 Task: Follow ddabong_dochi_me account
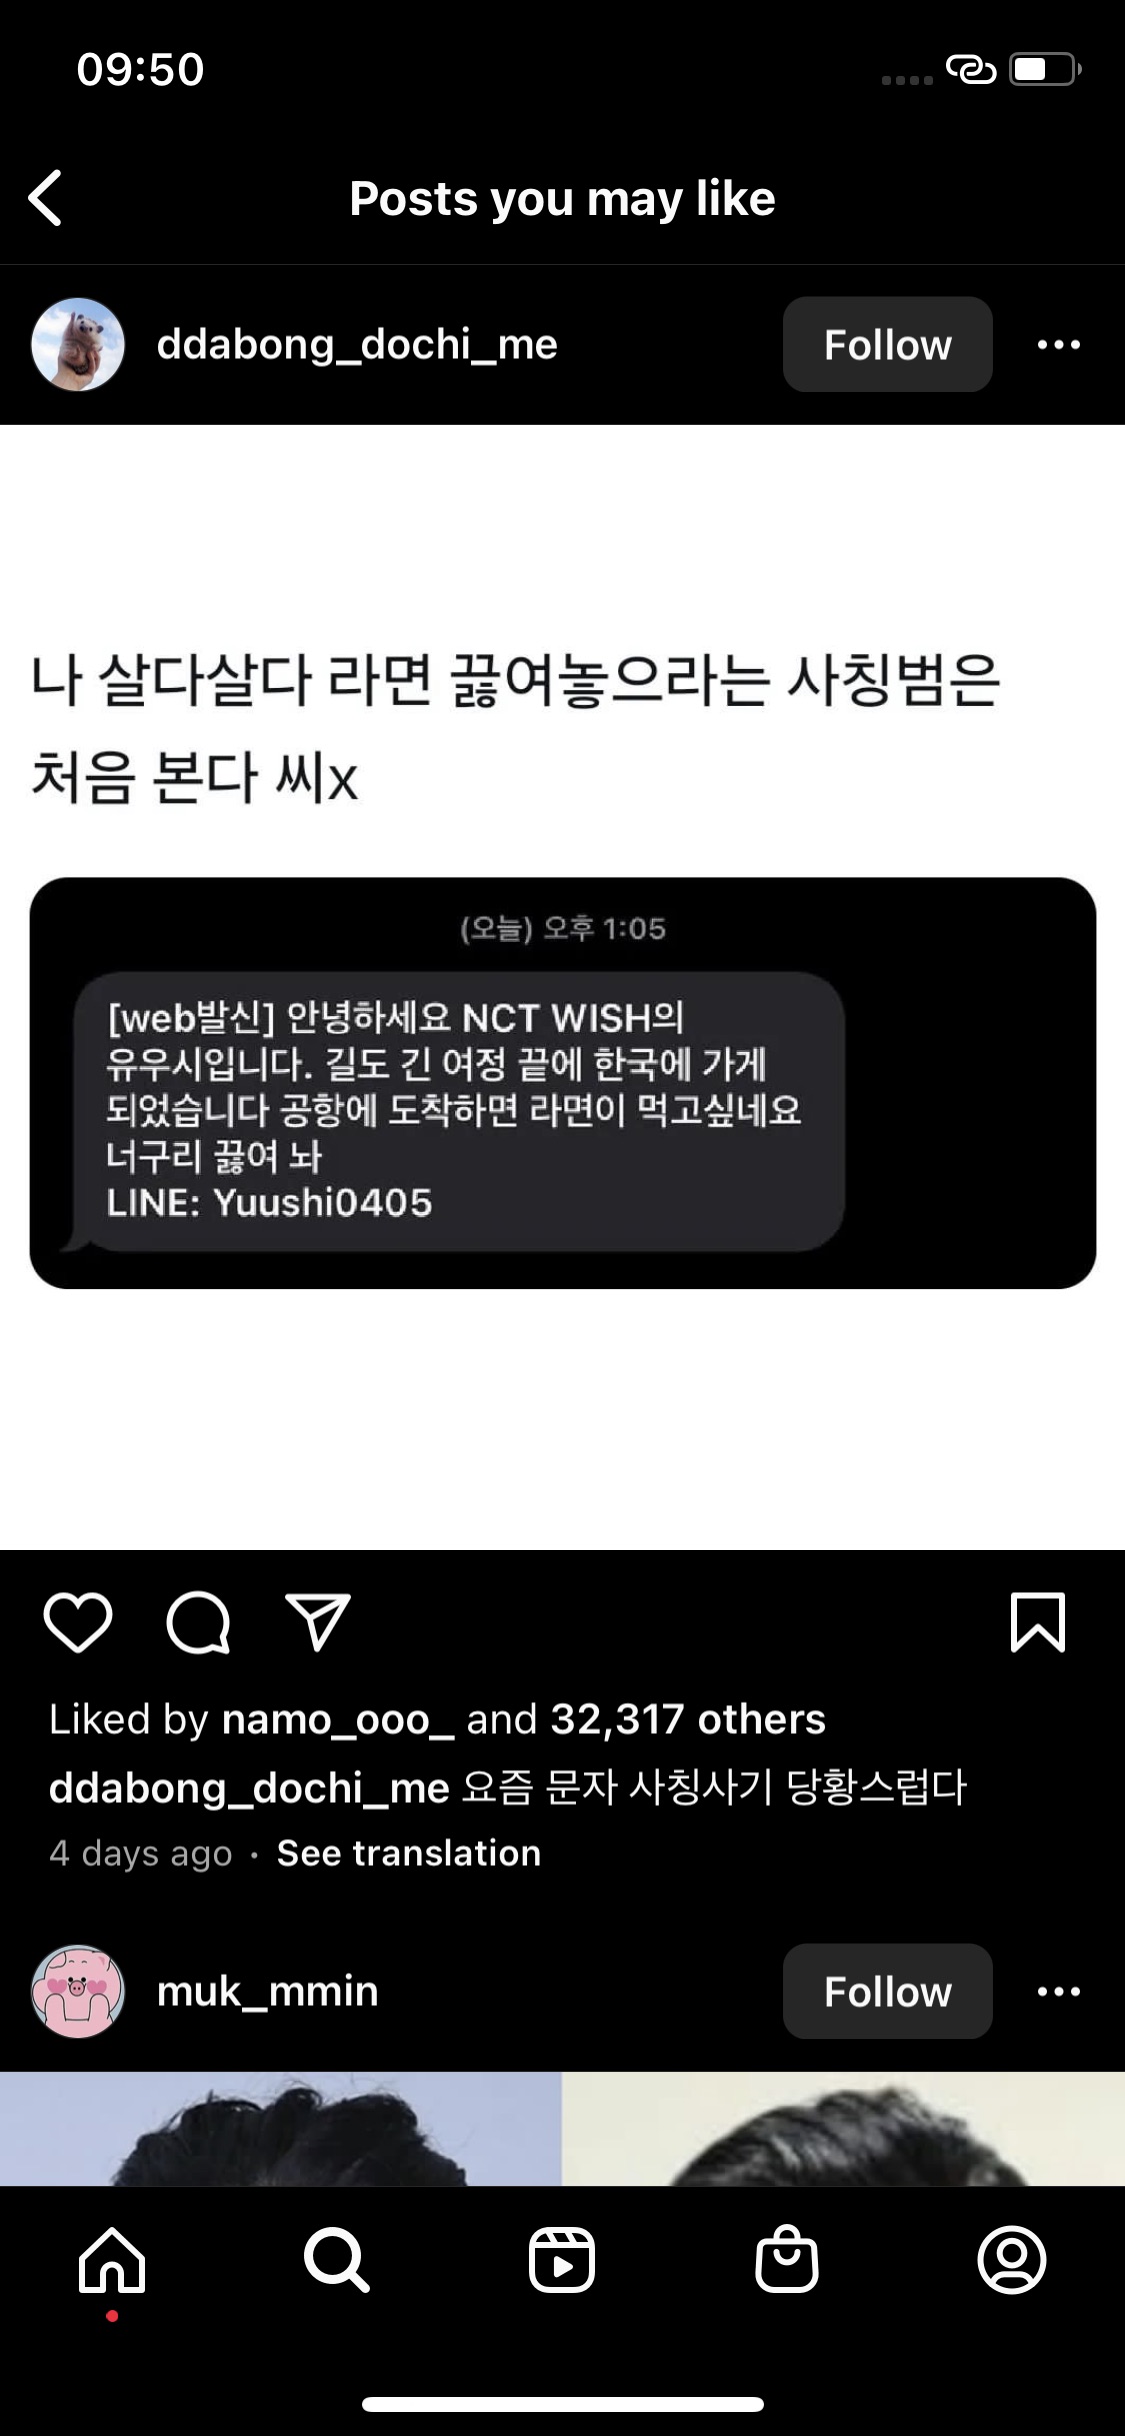click(x=888, y=344)
